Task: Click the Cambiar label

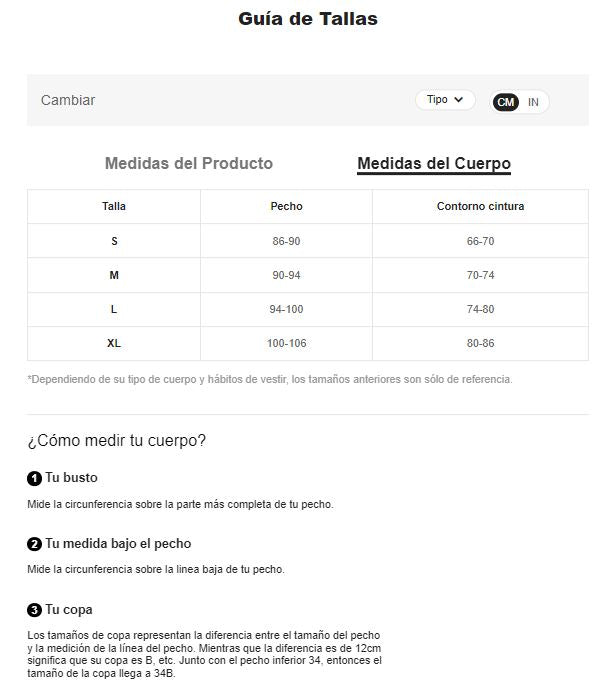Action: click(68, 100)
